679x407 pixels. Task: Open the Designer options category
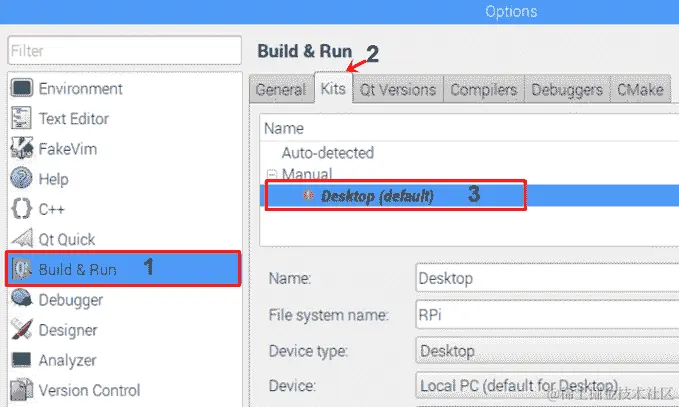[68, 330]
